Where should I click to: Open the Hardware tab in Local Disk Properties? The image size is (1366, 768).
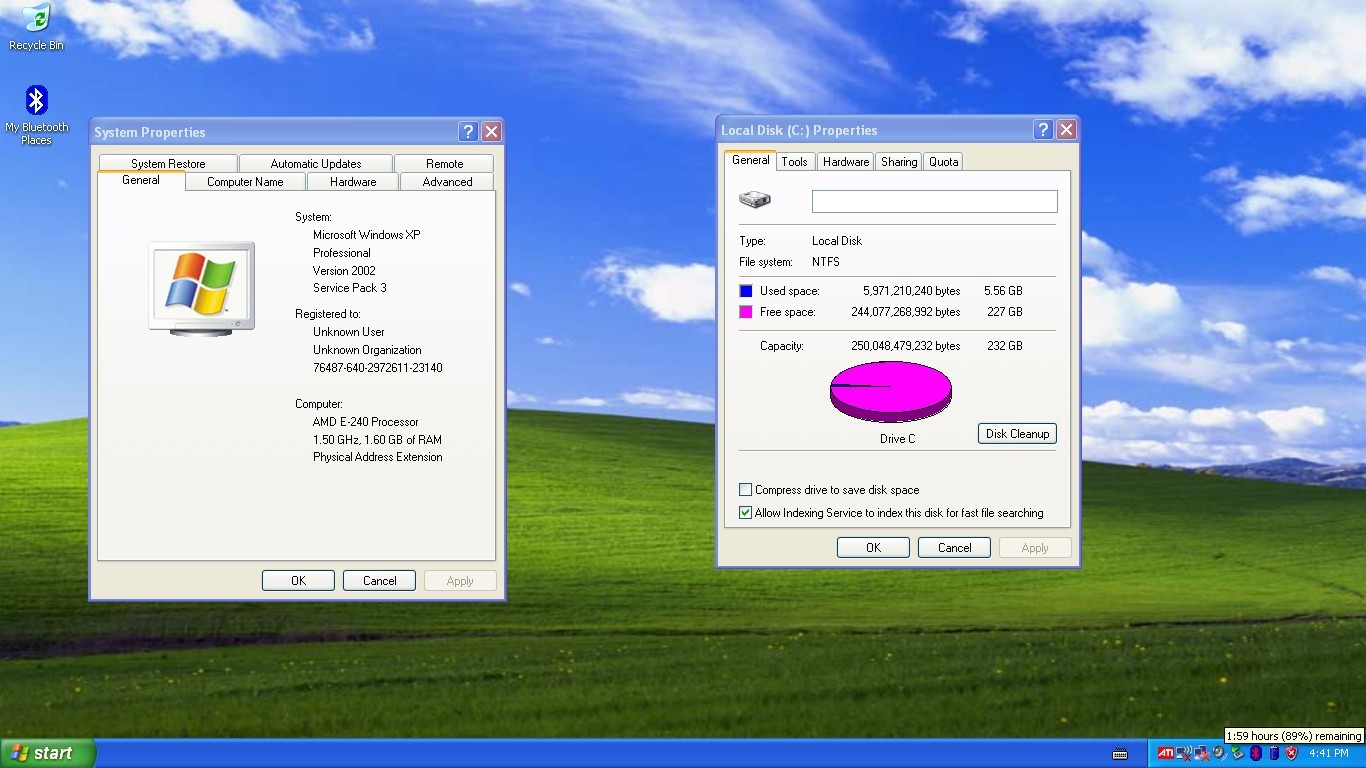(846, 162)
